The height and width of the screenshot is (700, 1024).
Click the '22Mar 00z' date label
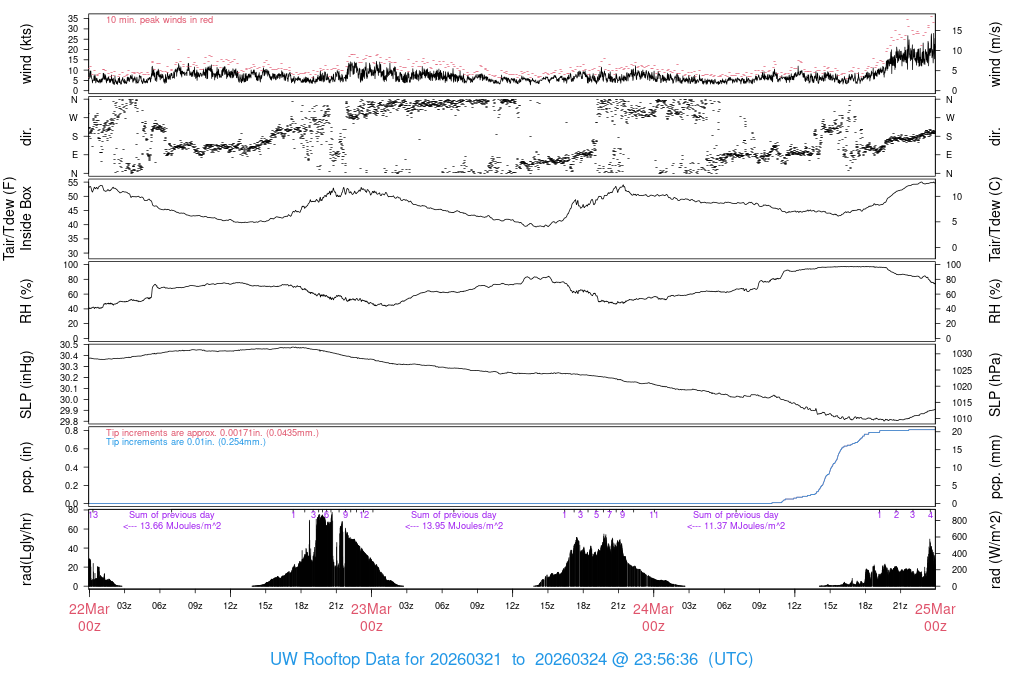(89, 617)
